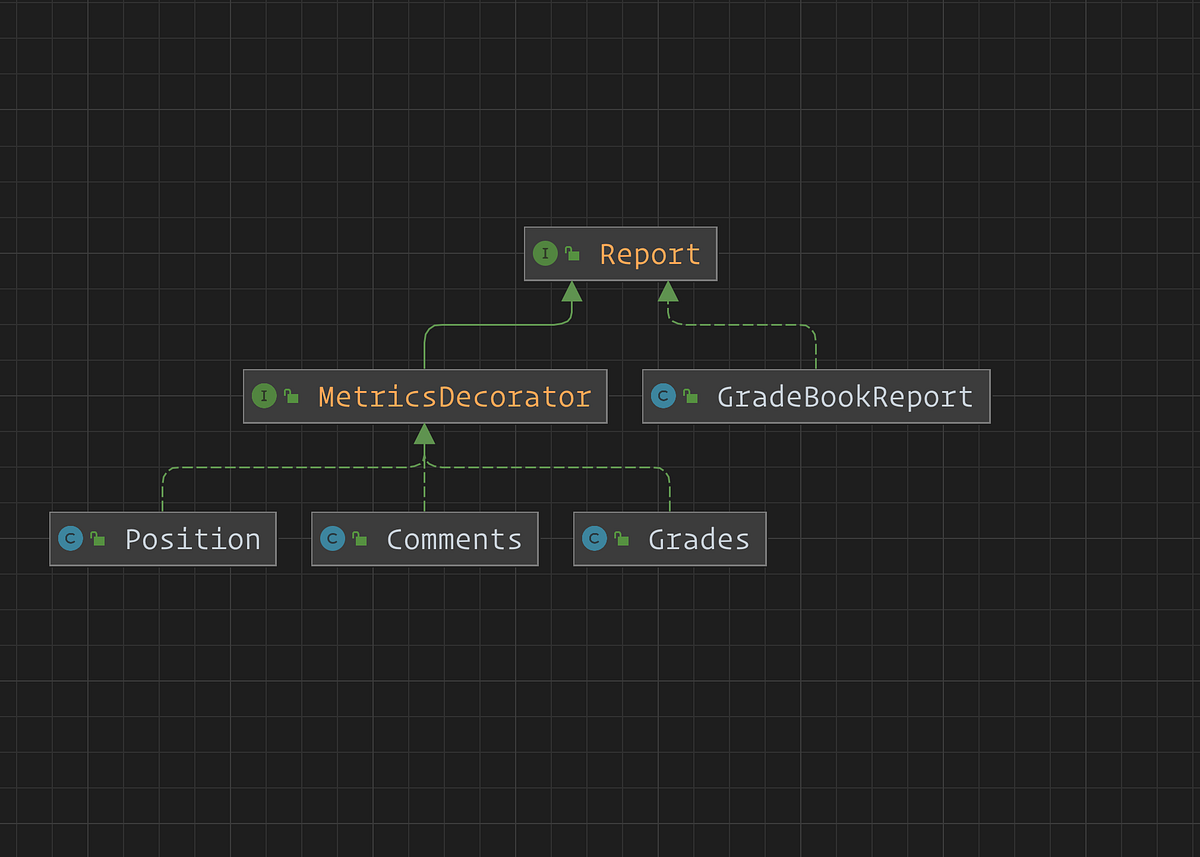Expand the MetricsDecorator node details
Image resolution: width=1200 pixels, height=857 pixels.
pyautogui.click(x=454, y=396)
